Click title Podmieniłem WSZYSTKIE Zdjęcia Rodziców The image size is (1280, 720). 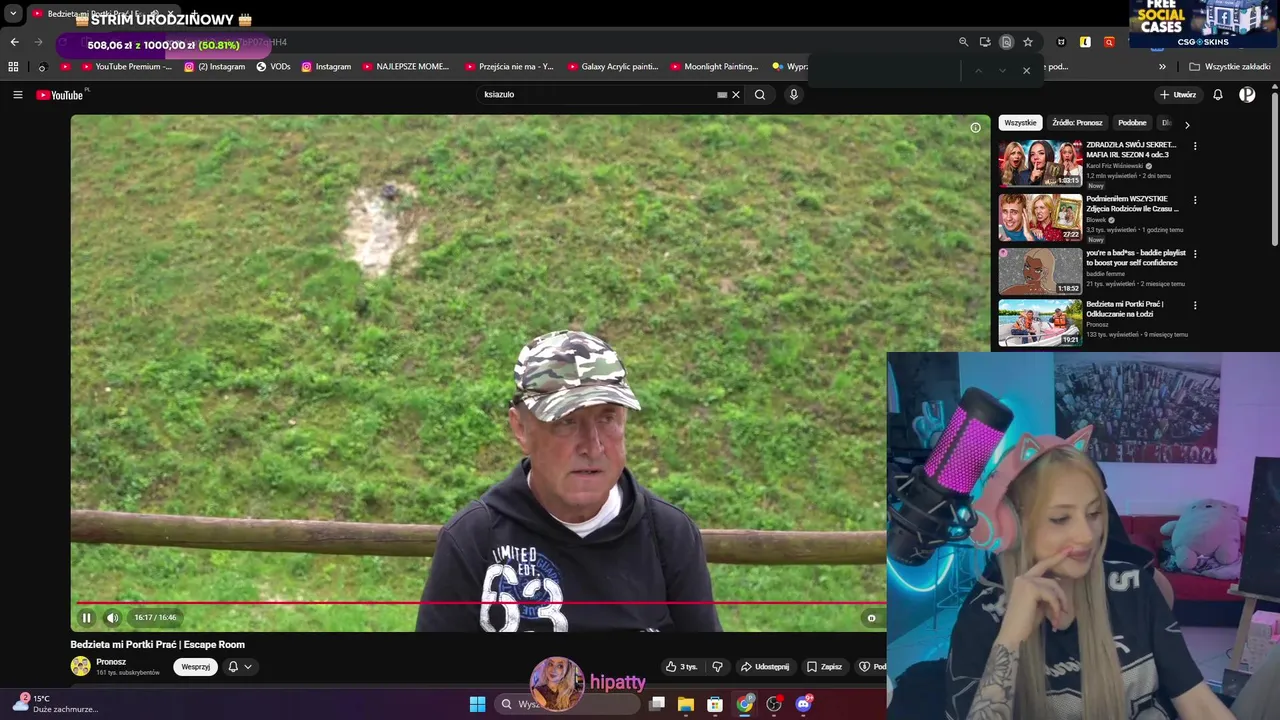pos(1132,204)
